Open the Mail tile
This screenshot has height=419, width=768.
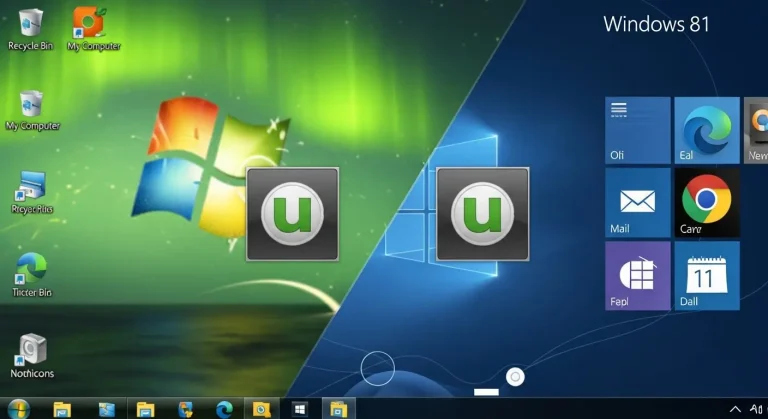click(638, 203)
